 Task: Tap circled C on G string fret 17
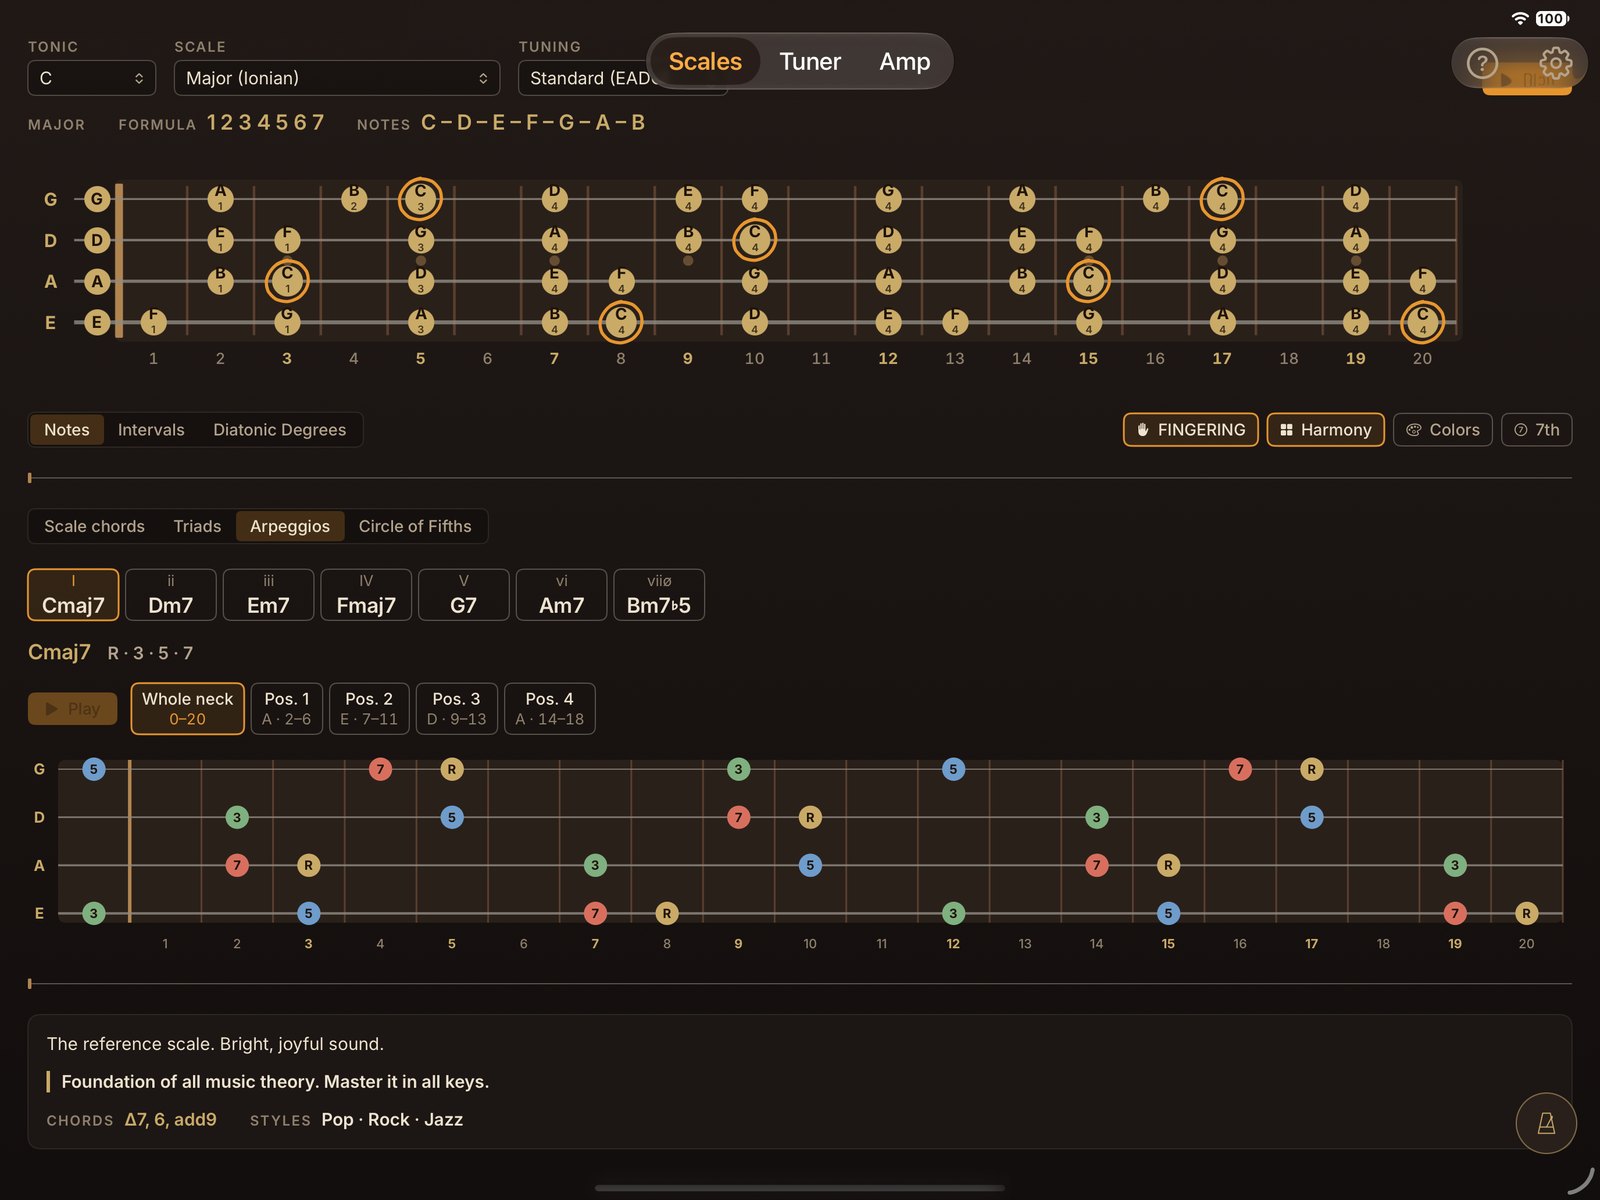(1222, 199)
